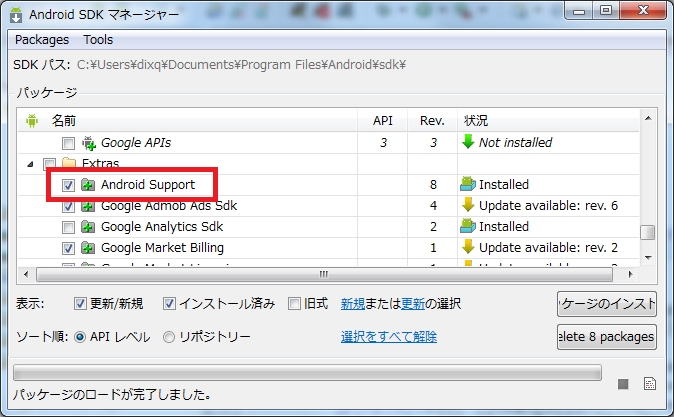Open the log document icon at bottom right
This screenshot has width=674, height=417.
(x=649, y=383)
